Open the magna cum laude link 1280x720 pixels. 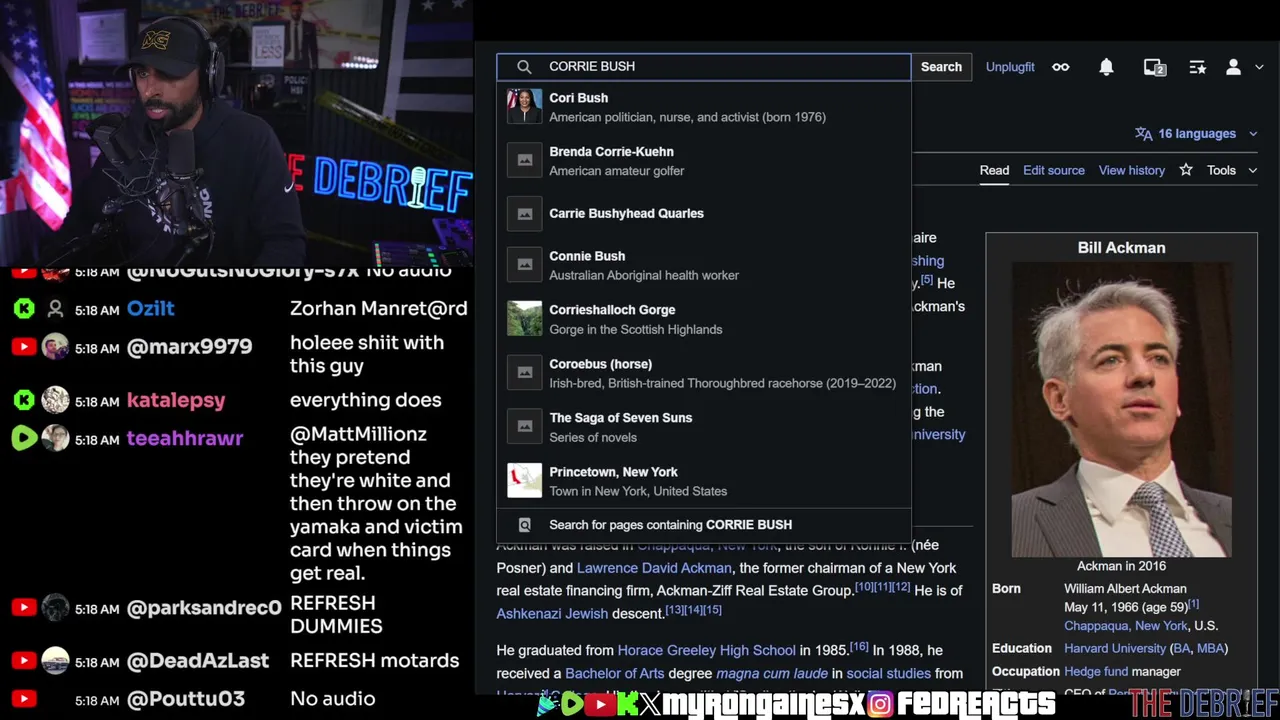pyautogui.click(x=771, y=673)
